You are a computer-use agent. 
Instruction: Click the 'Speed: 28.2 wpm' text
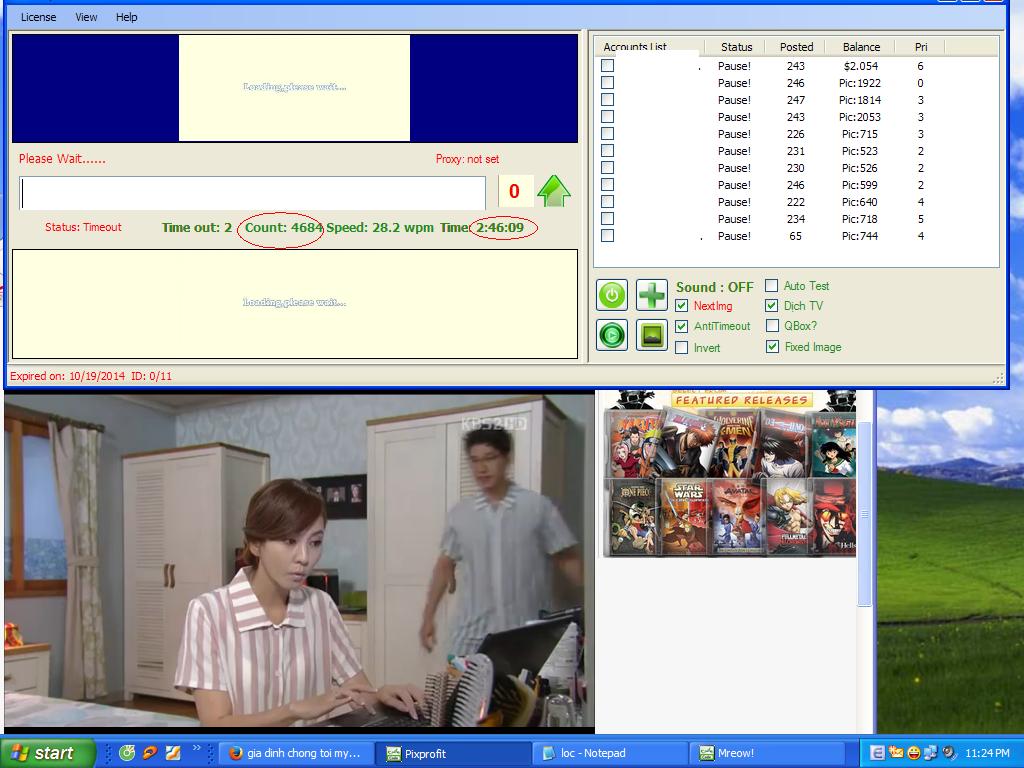[x=380, y=227]
